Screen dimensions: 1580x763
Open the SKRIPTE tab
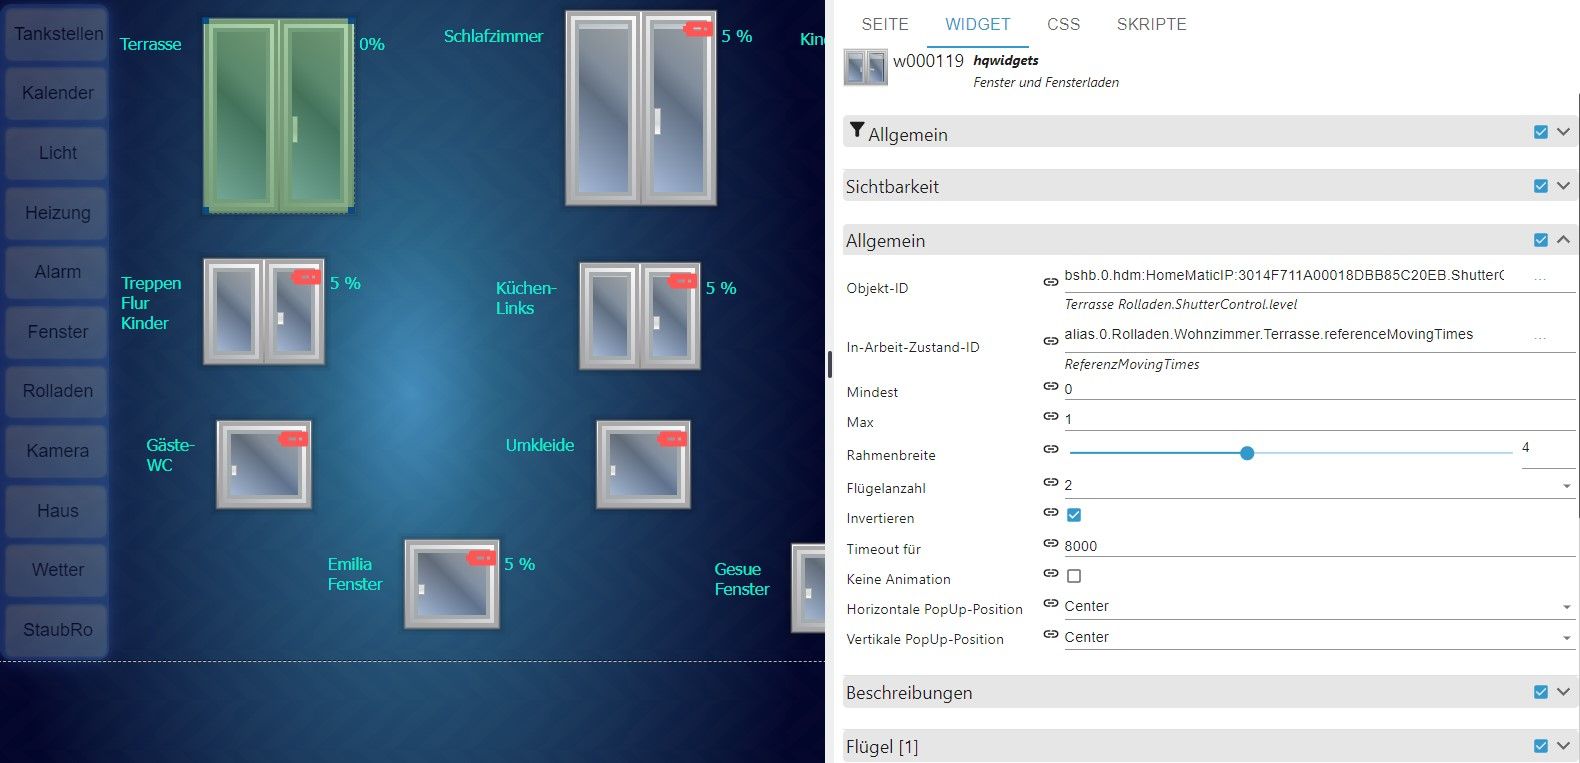click(x=1151, y=24)
